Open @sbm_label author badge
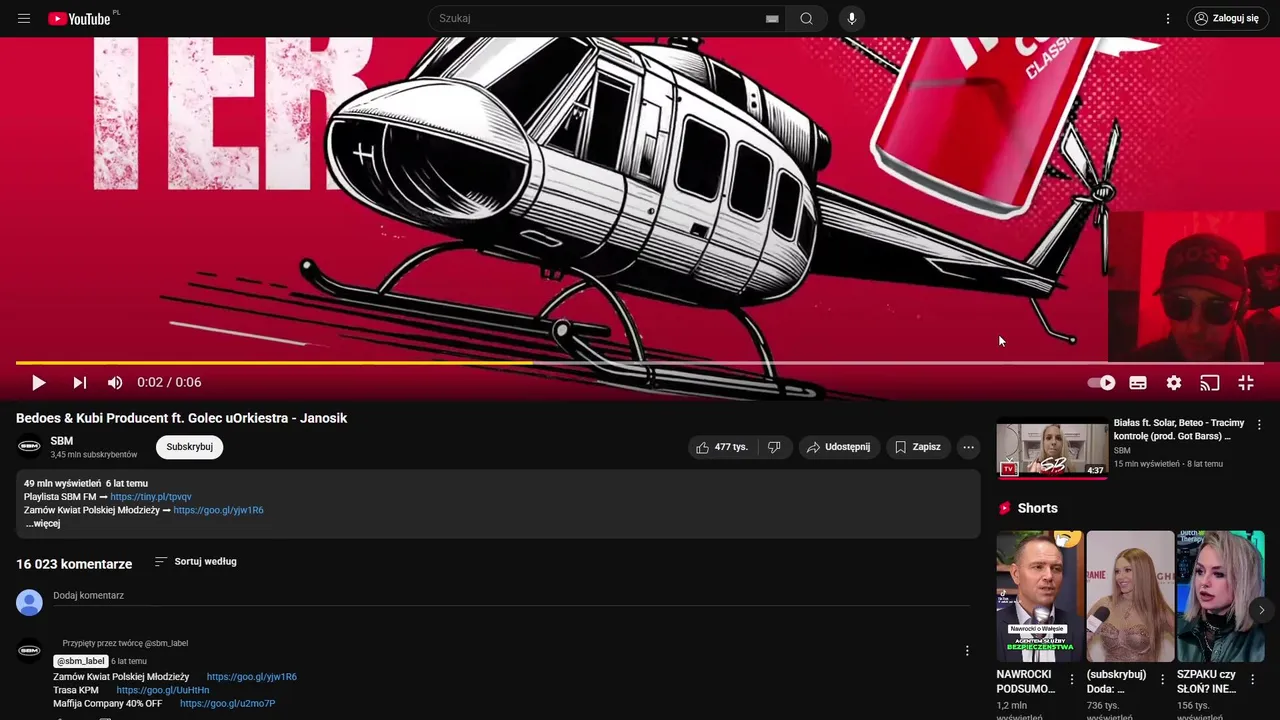This screenshot has height=720, width=1280. (81, 661)
